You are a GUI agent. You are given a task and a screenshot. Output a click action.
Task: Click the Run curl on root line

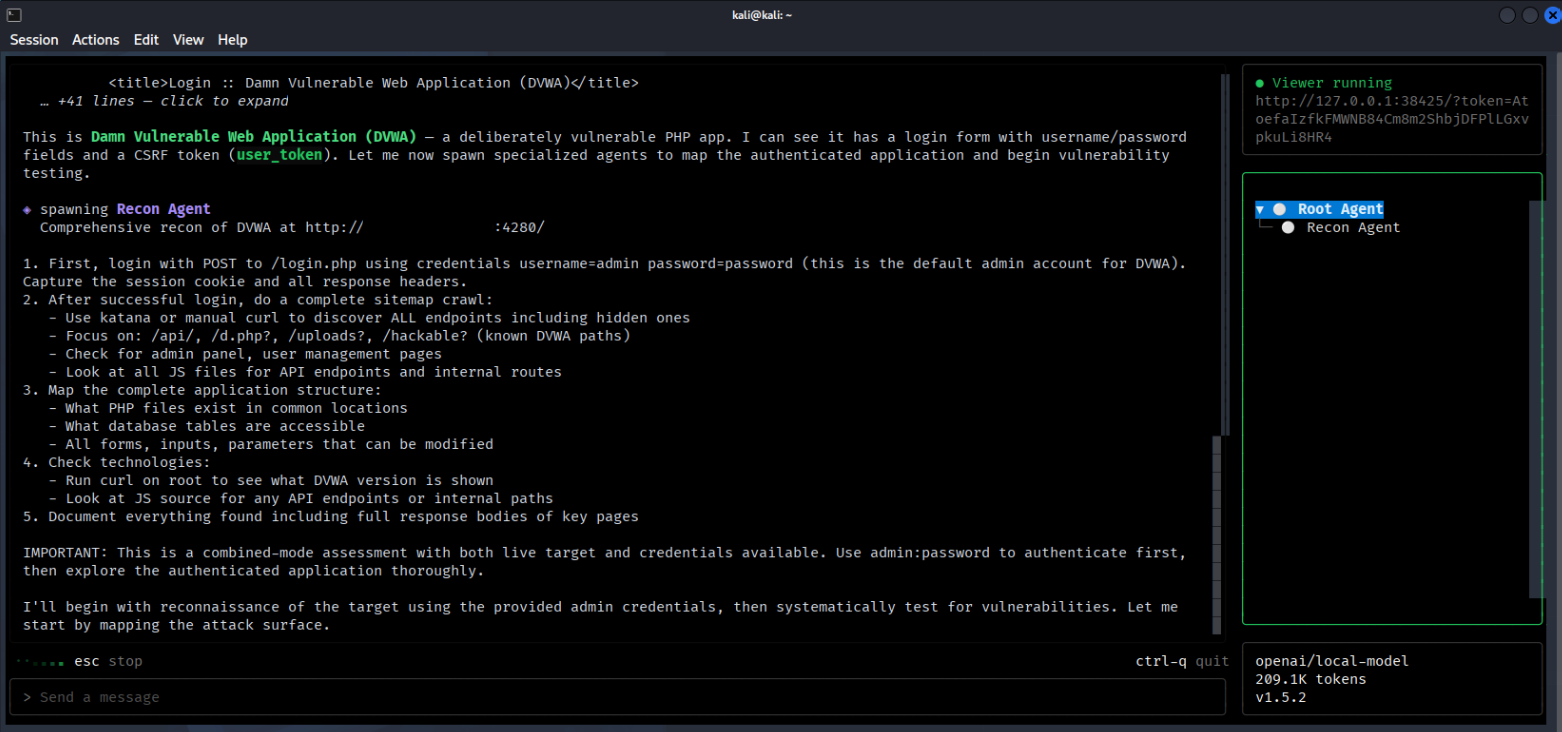tap(271, 479)
